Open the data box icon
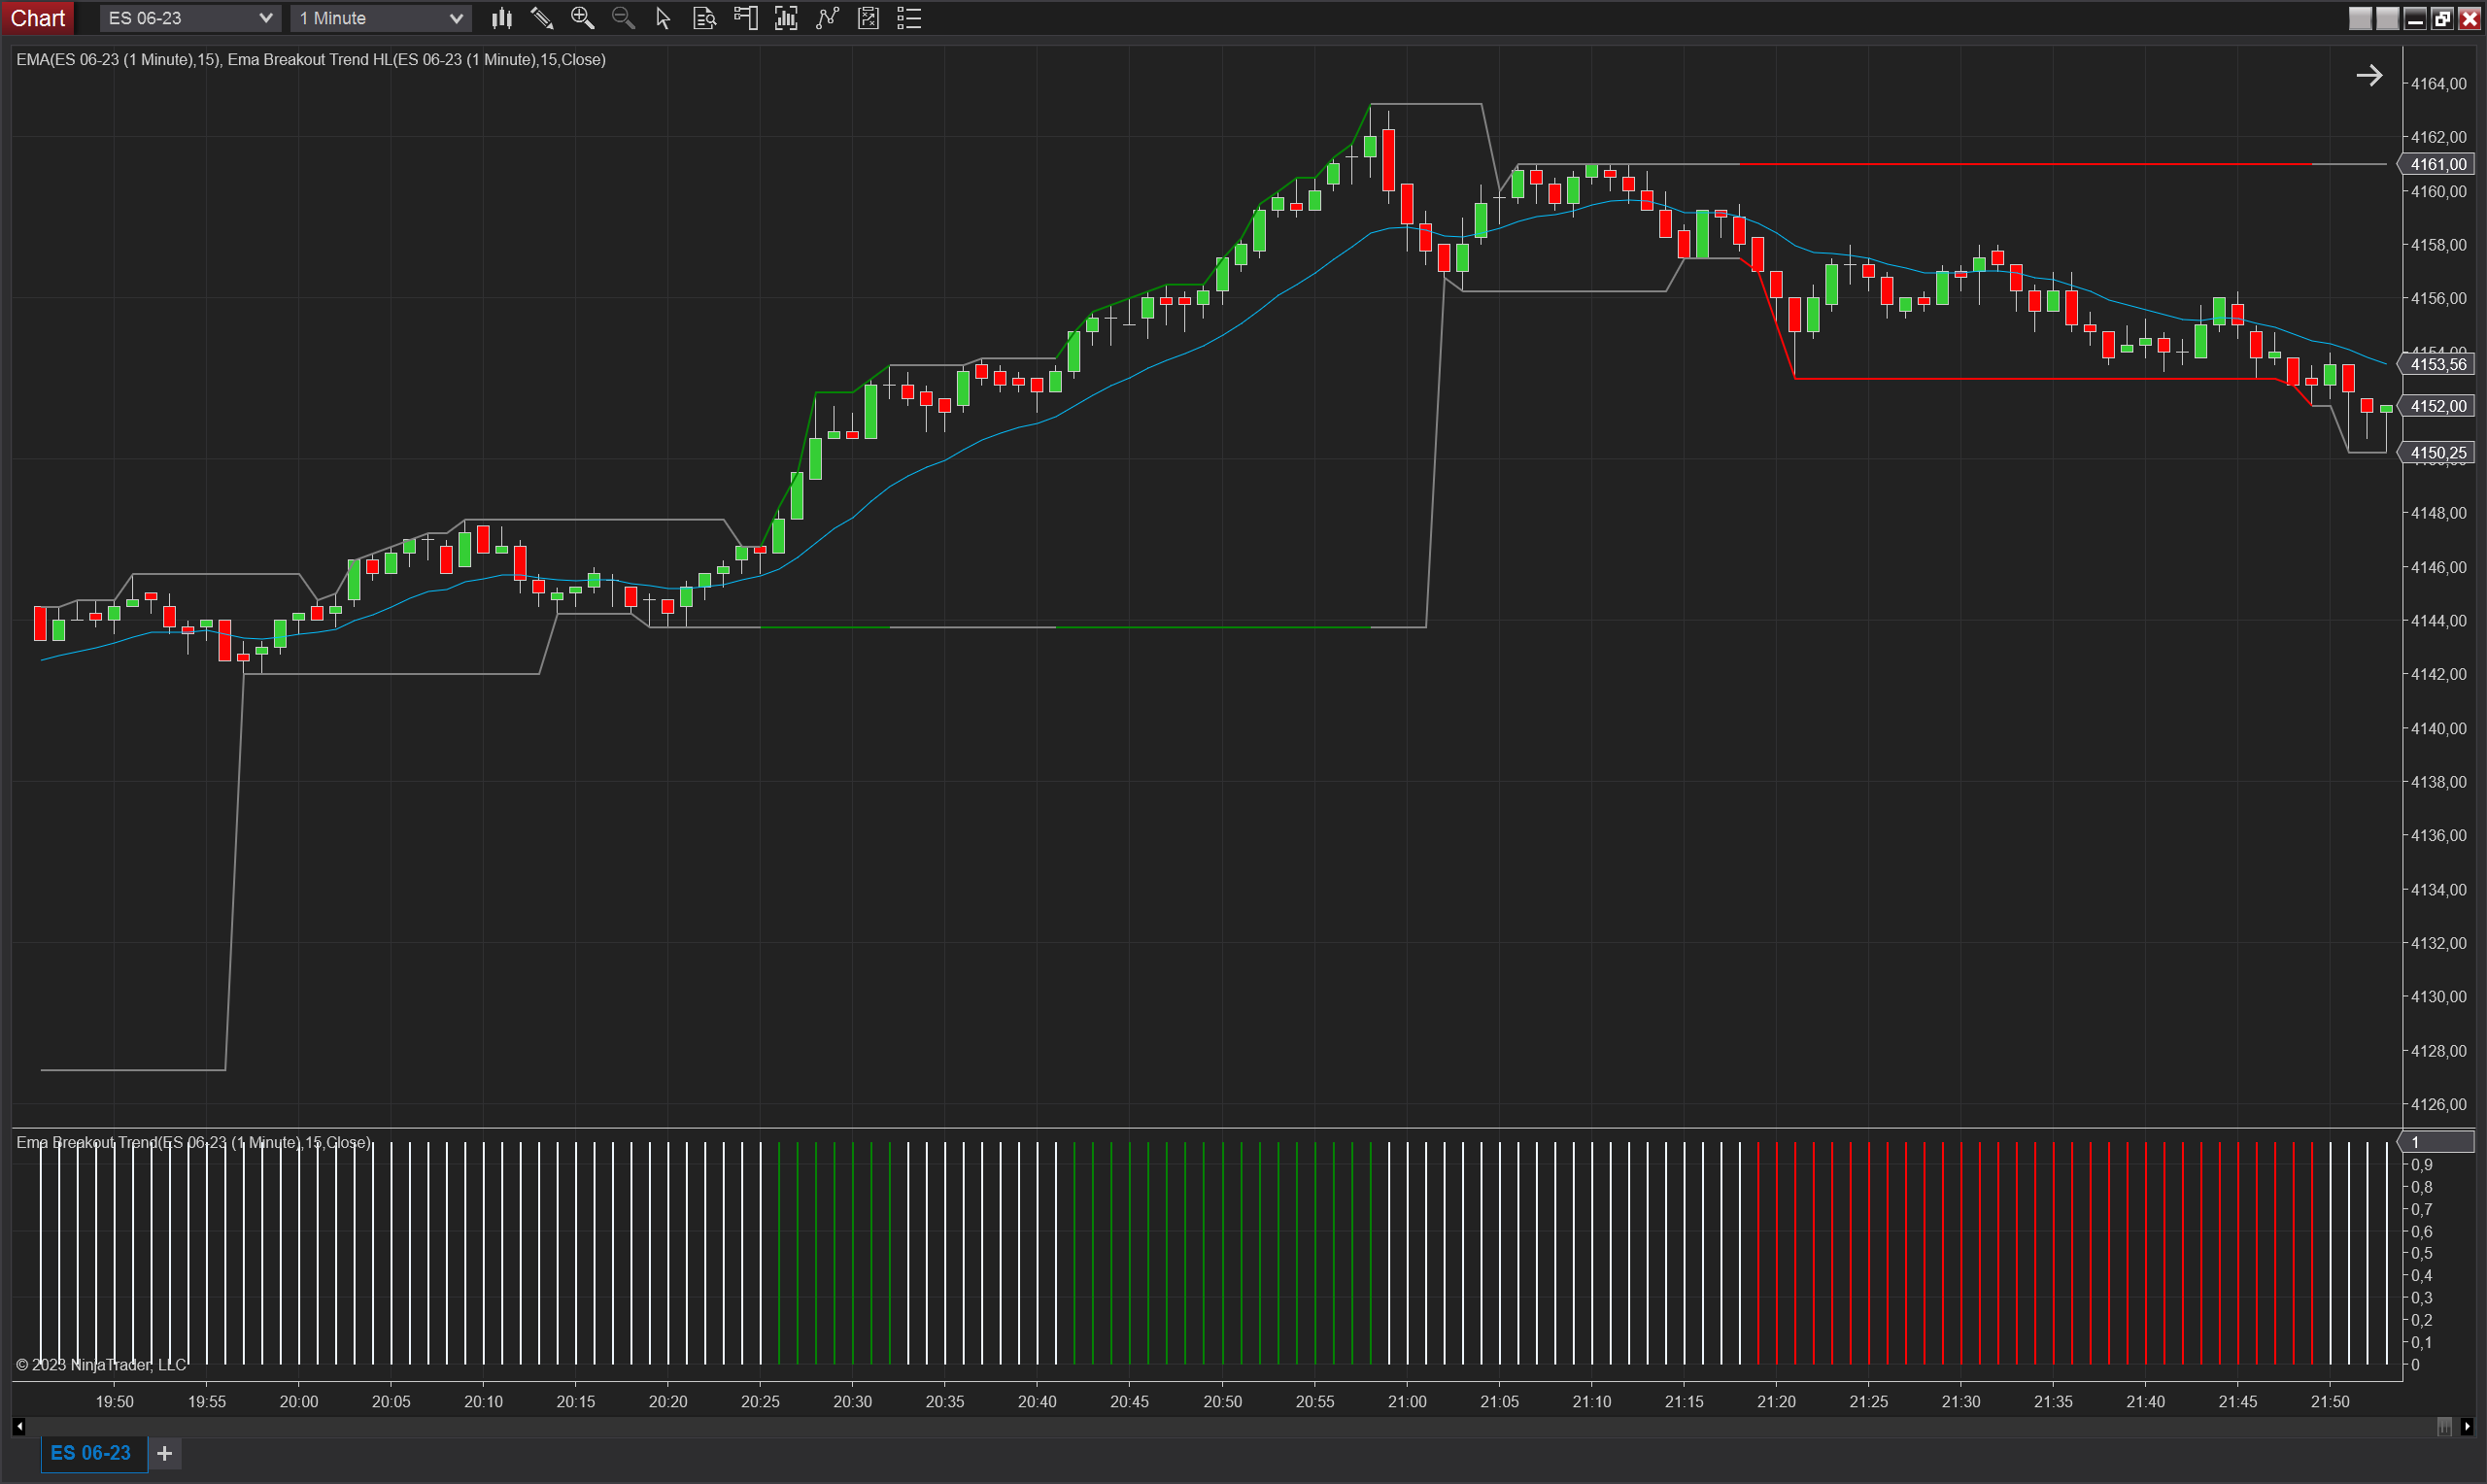Viewport: 2487px width, 1484px height. coord(704,18)
